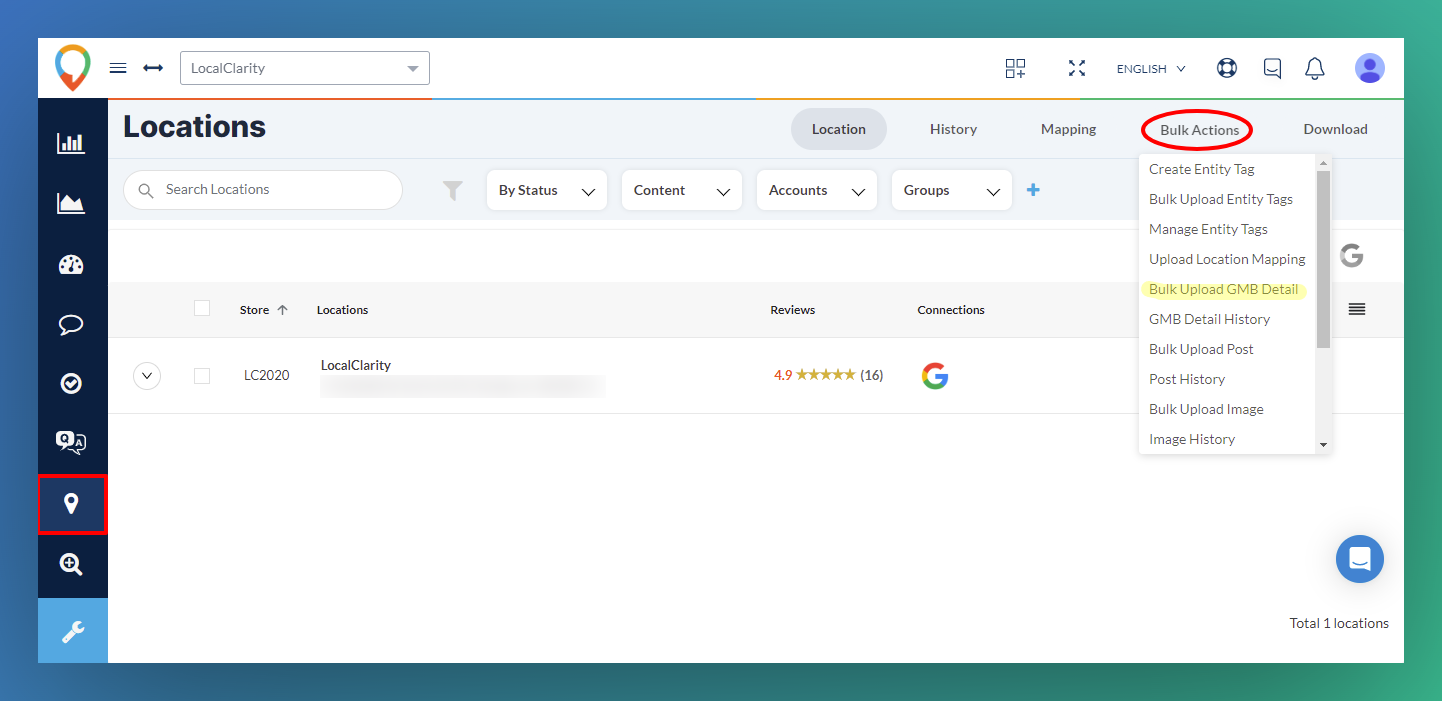The height and width of the screenshot is (701, 1442).
Task: Open the wrench settings sidebar icon
Action: (x=73, y=631)
